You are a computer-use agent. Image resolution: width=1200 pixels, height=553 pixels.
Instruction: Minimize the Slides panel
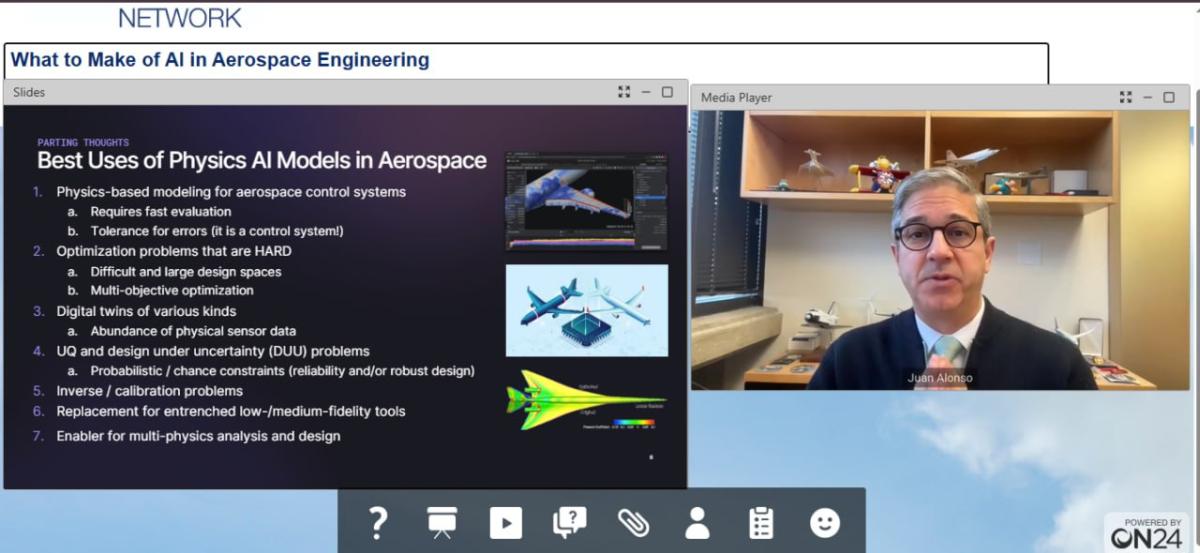click(646, 92)
